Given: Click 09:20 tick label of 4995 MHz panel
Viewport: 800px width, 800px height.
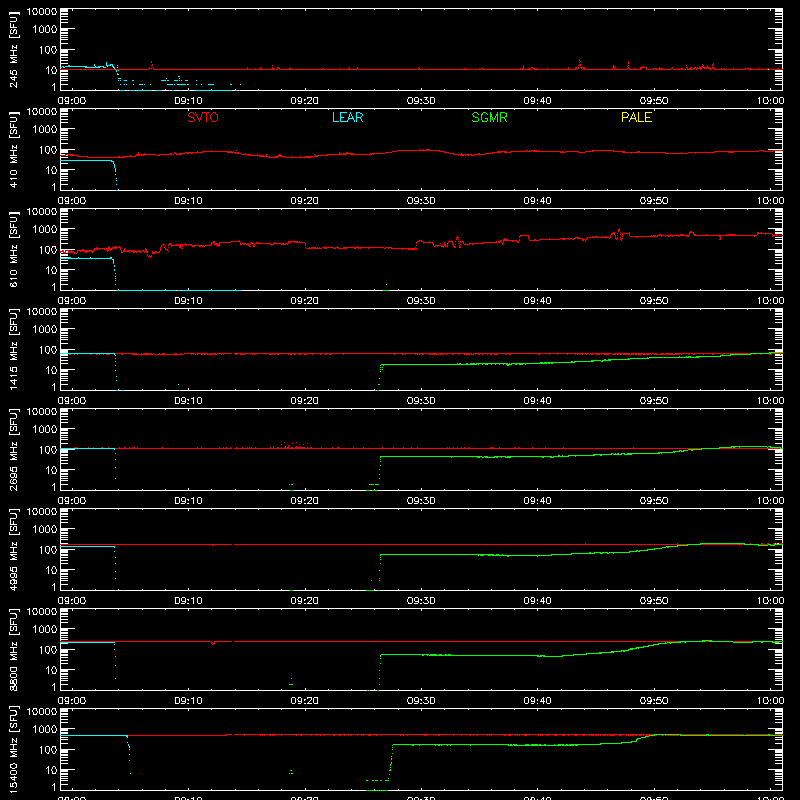Looking at the screenshot, I should point(305,601).
